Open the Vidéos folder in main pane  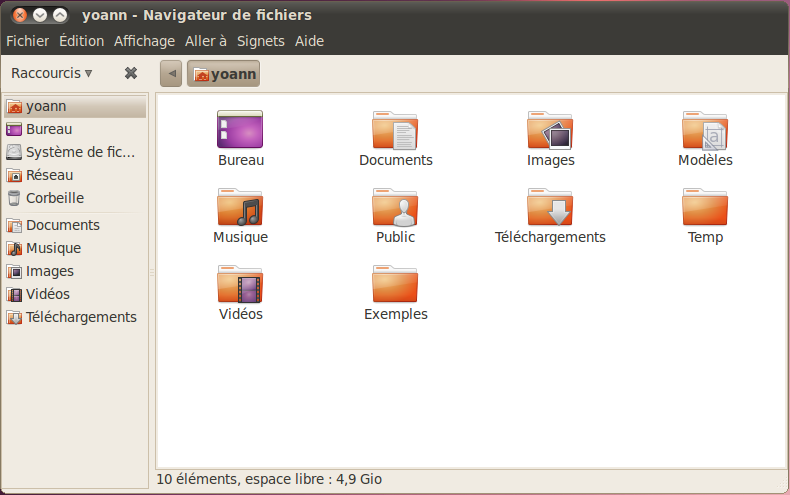click(x=240, y=284)
